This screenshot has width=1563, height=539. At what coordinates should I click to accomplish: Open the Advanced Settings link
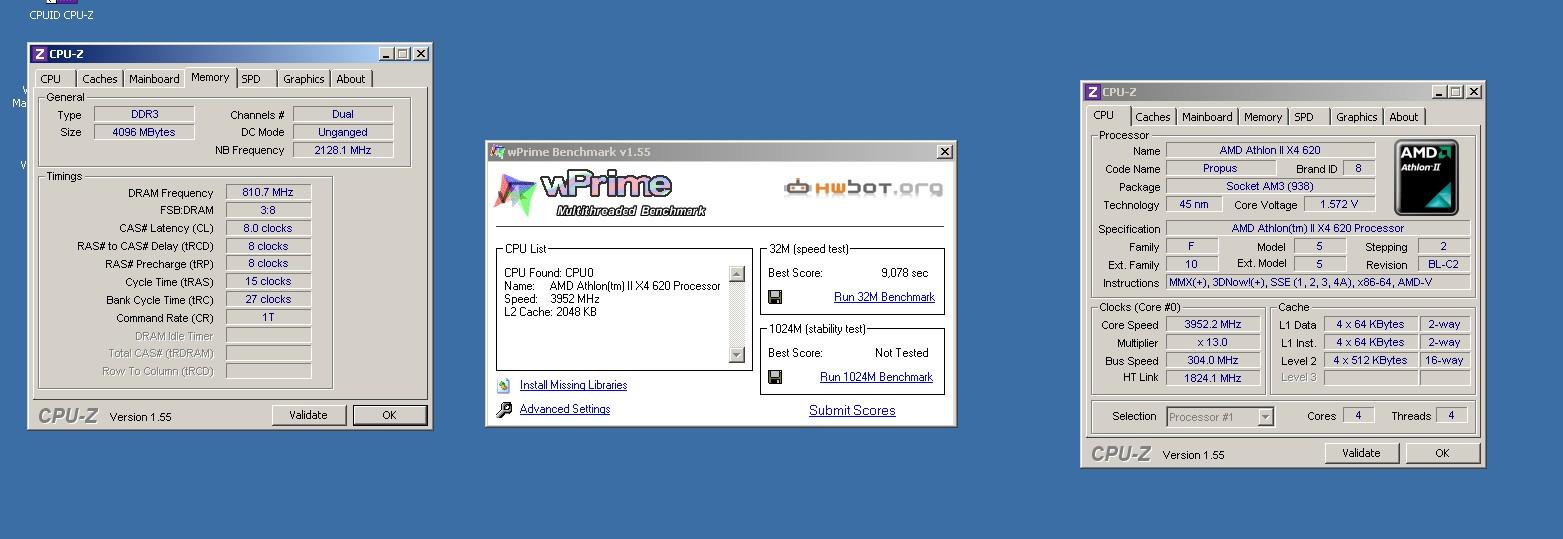click(x=565, y=409)
